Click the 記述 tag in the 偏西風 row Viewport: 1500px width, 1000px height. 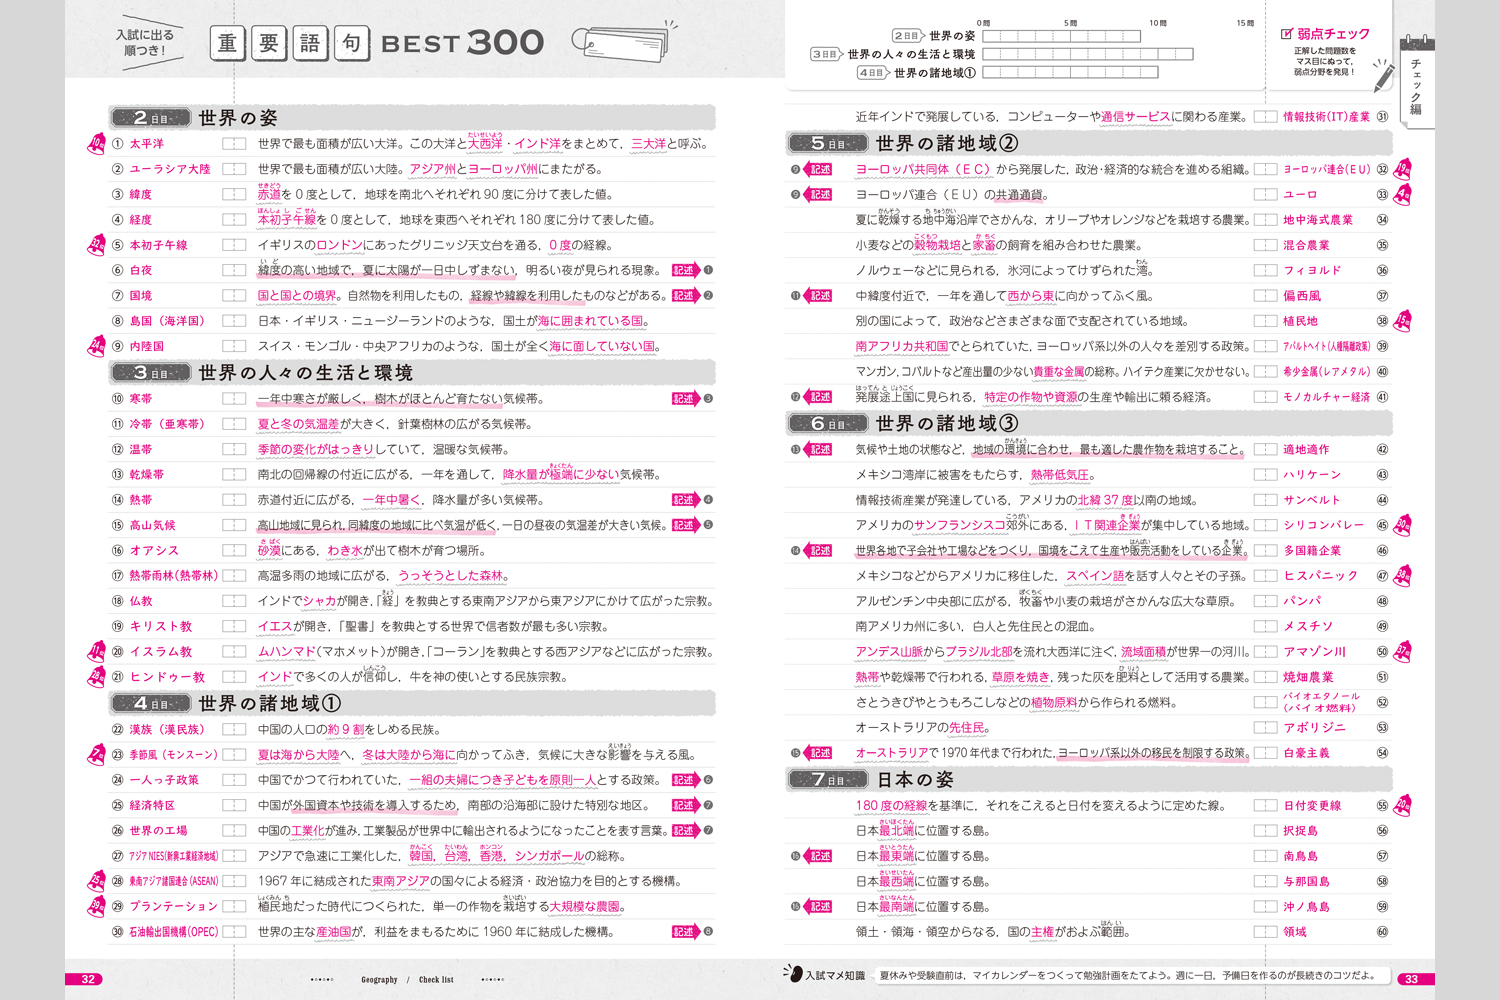point(819,296)
